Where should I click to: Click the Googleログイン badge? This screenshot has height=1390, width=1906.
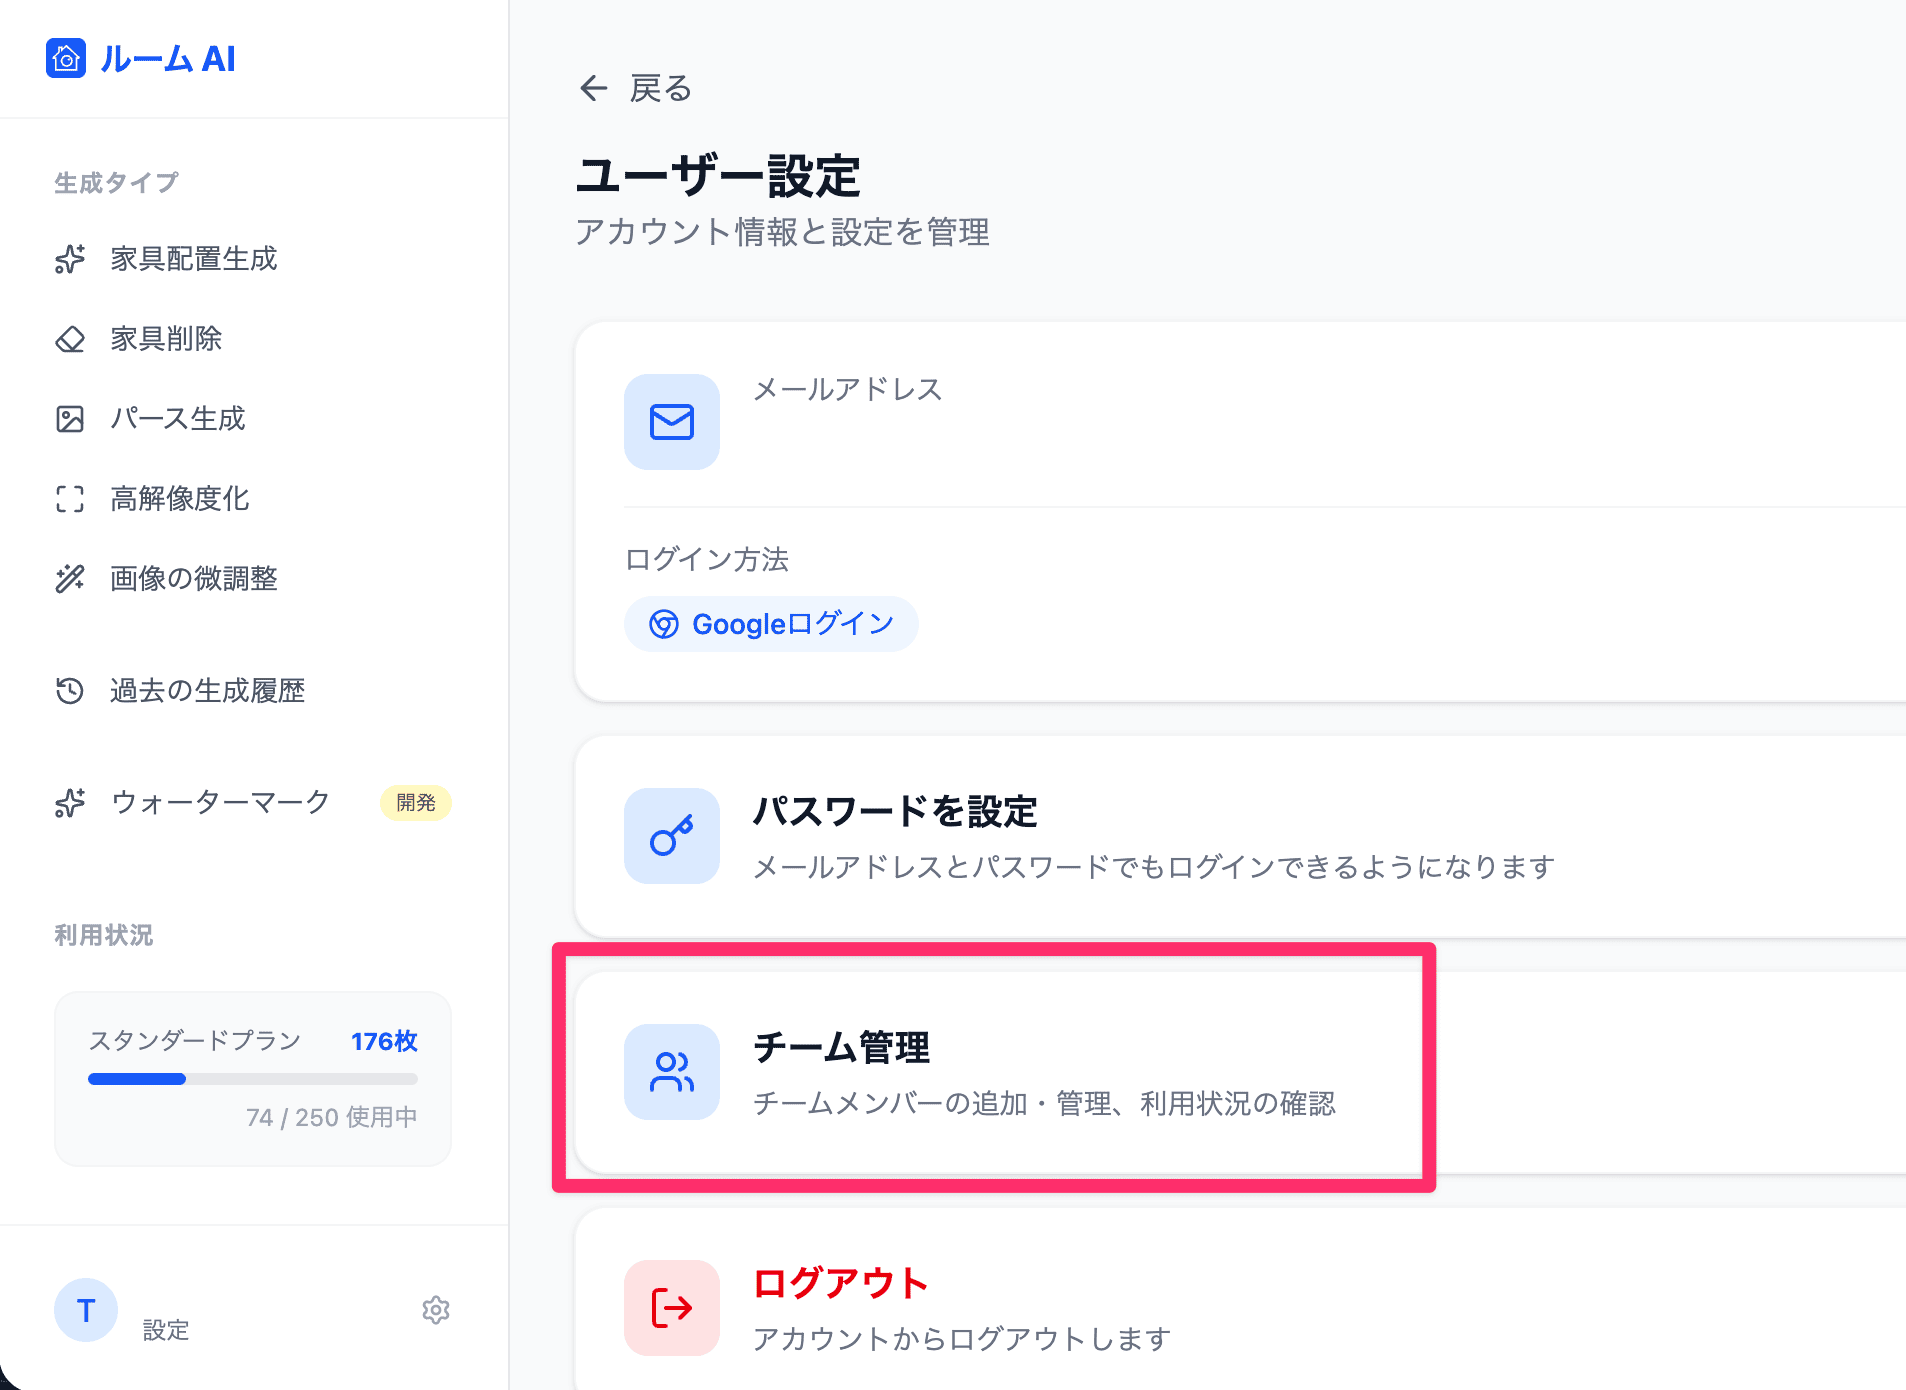pyautogui.click(x=771, y=624)
